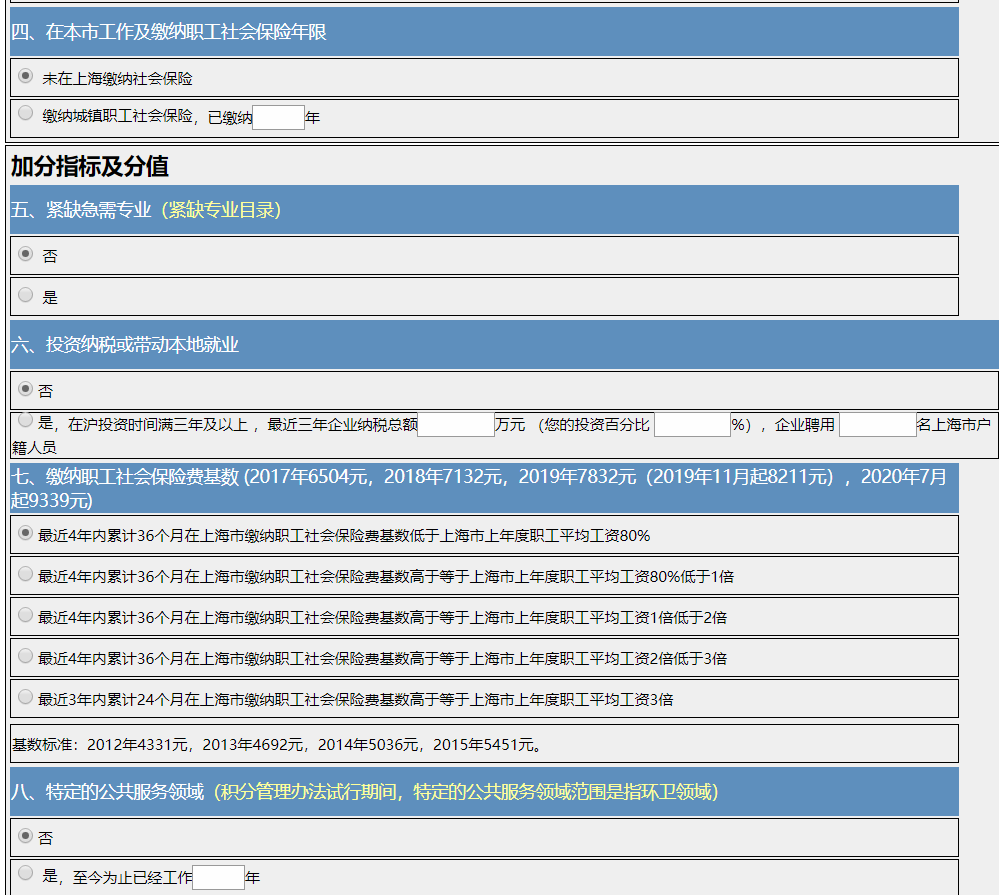Image resolution: width=999 pixels, height=895 pixels.
Task: Click the 已缴纳 years input field
Action: (278, 118)
